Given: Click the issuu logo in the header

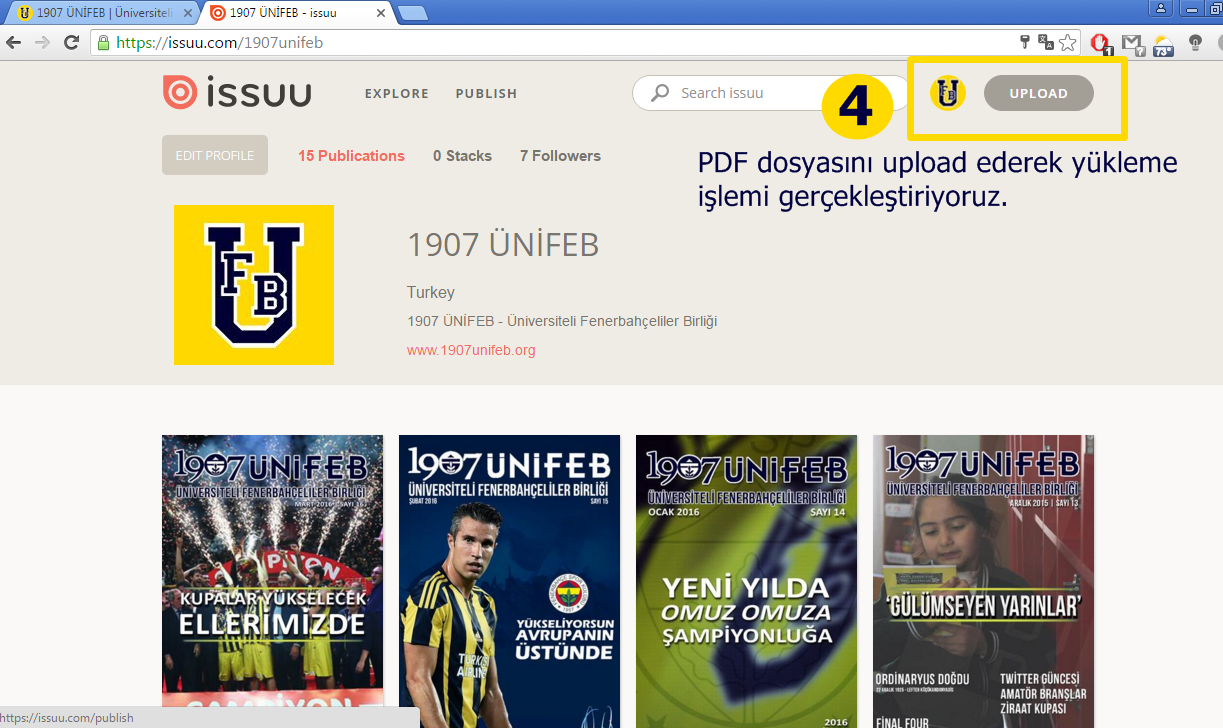Looking at the screenshot, I should pyautogui.click(x=237, y=92).
